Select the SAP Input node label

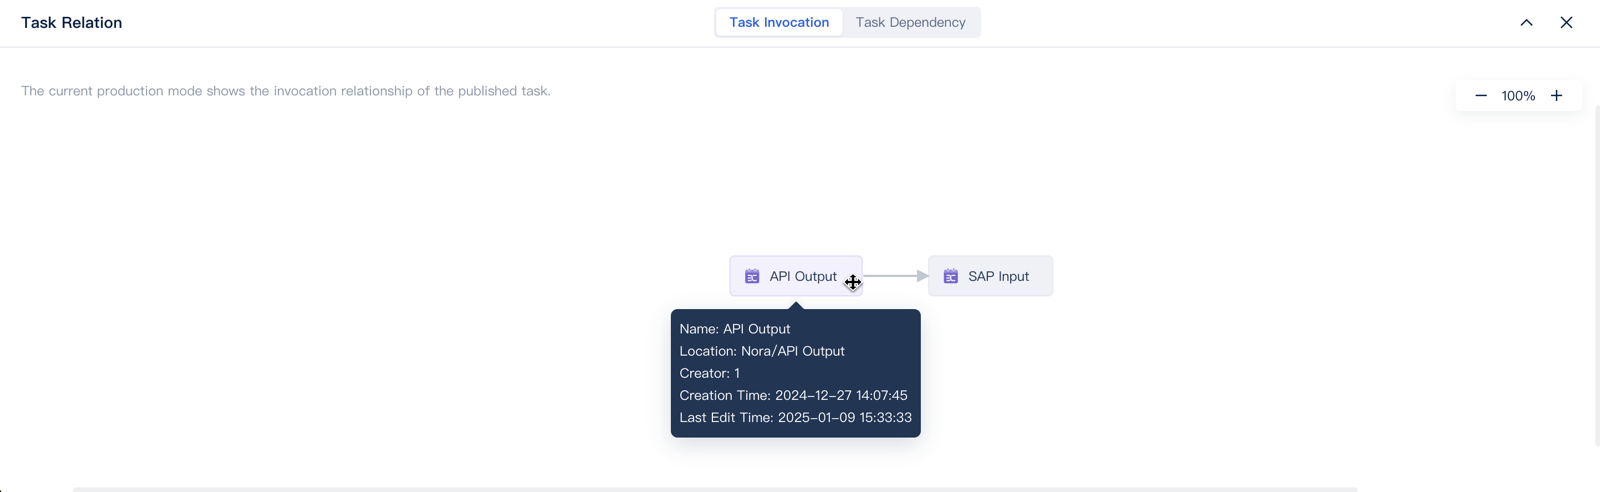[998, 276]
